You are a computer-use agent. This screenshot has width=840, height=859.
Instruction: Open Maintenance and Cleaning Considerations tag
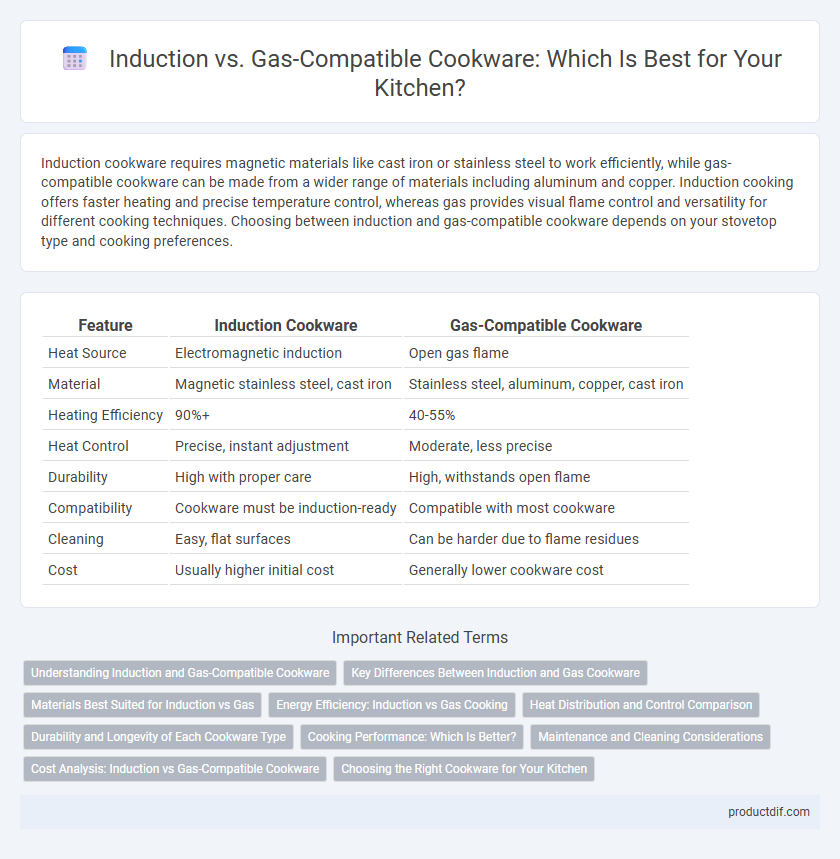point(650,737)
